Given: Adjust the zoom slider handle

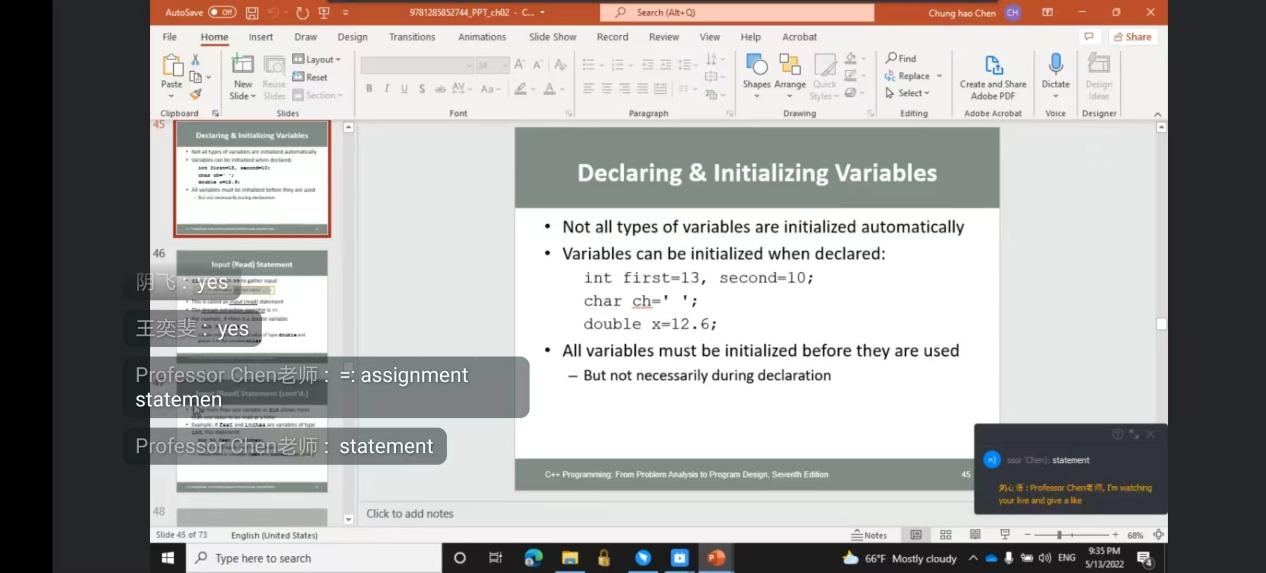Looking at the screenshot, I should [x=1059, y=535].
